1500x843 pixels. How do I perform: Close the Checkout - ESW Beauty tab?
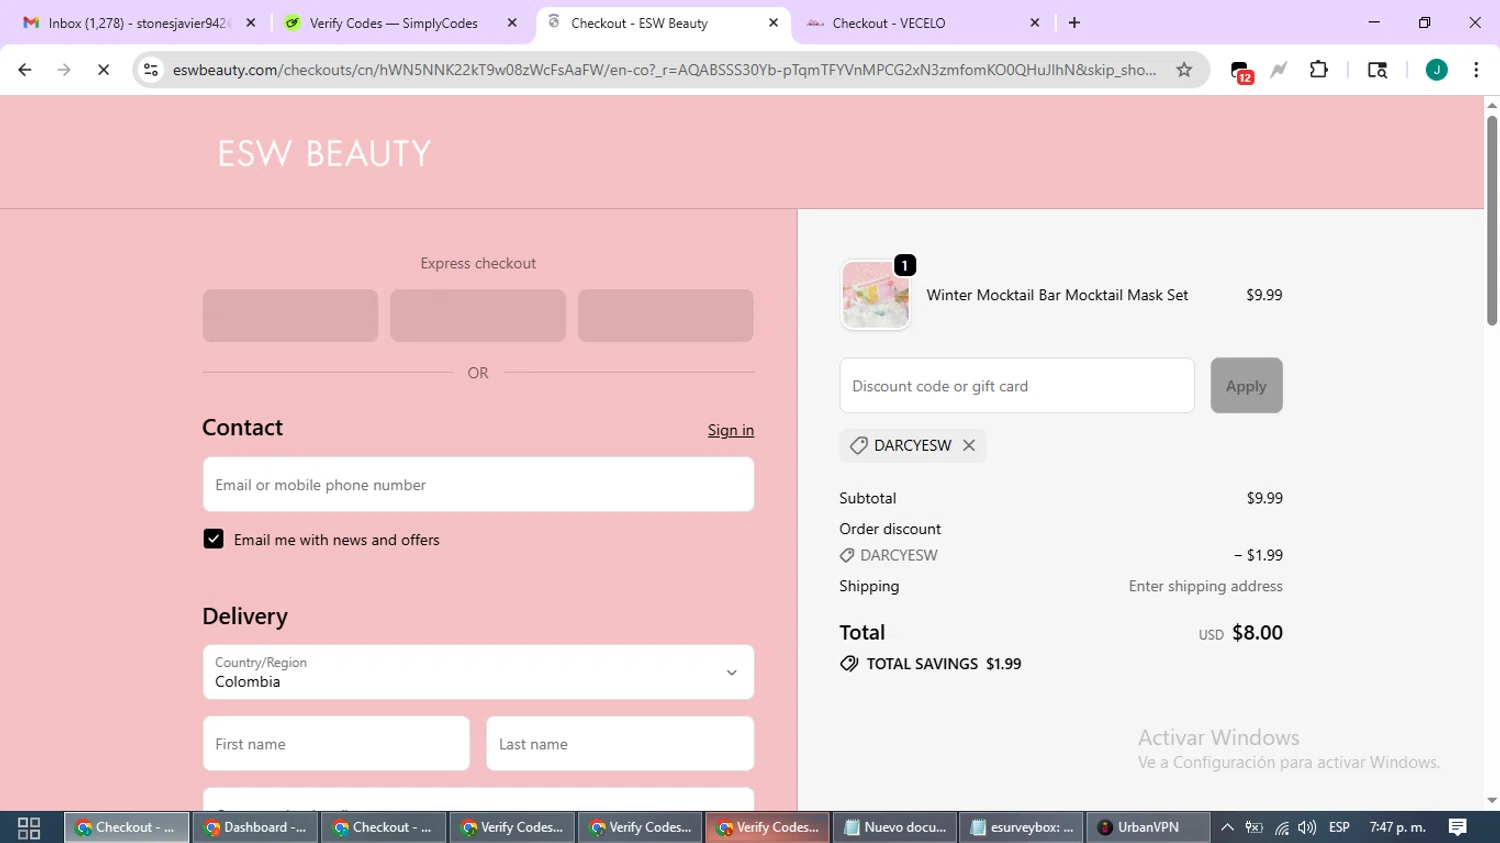pos(773,23)
